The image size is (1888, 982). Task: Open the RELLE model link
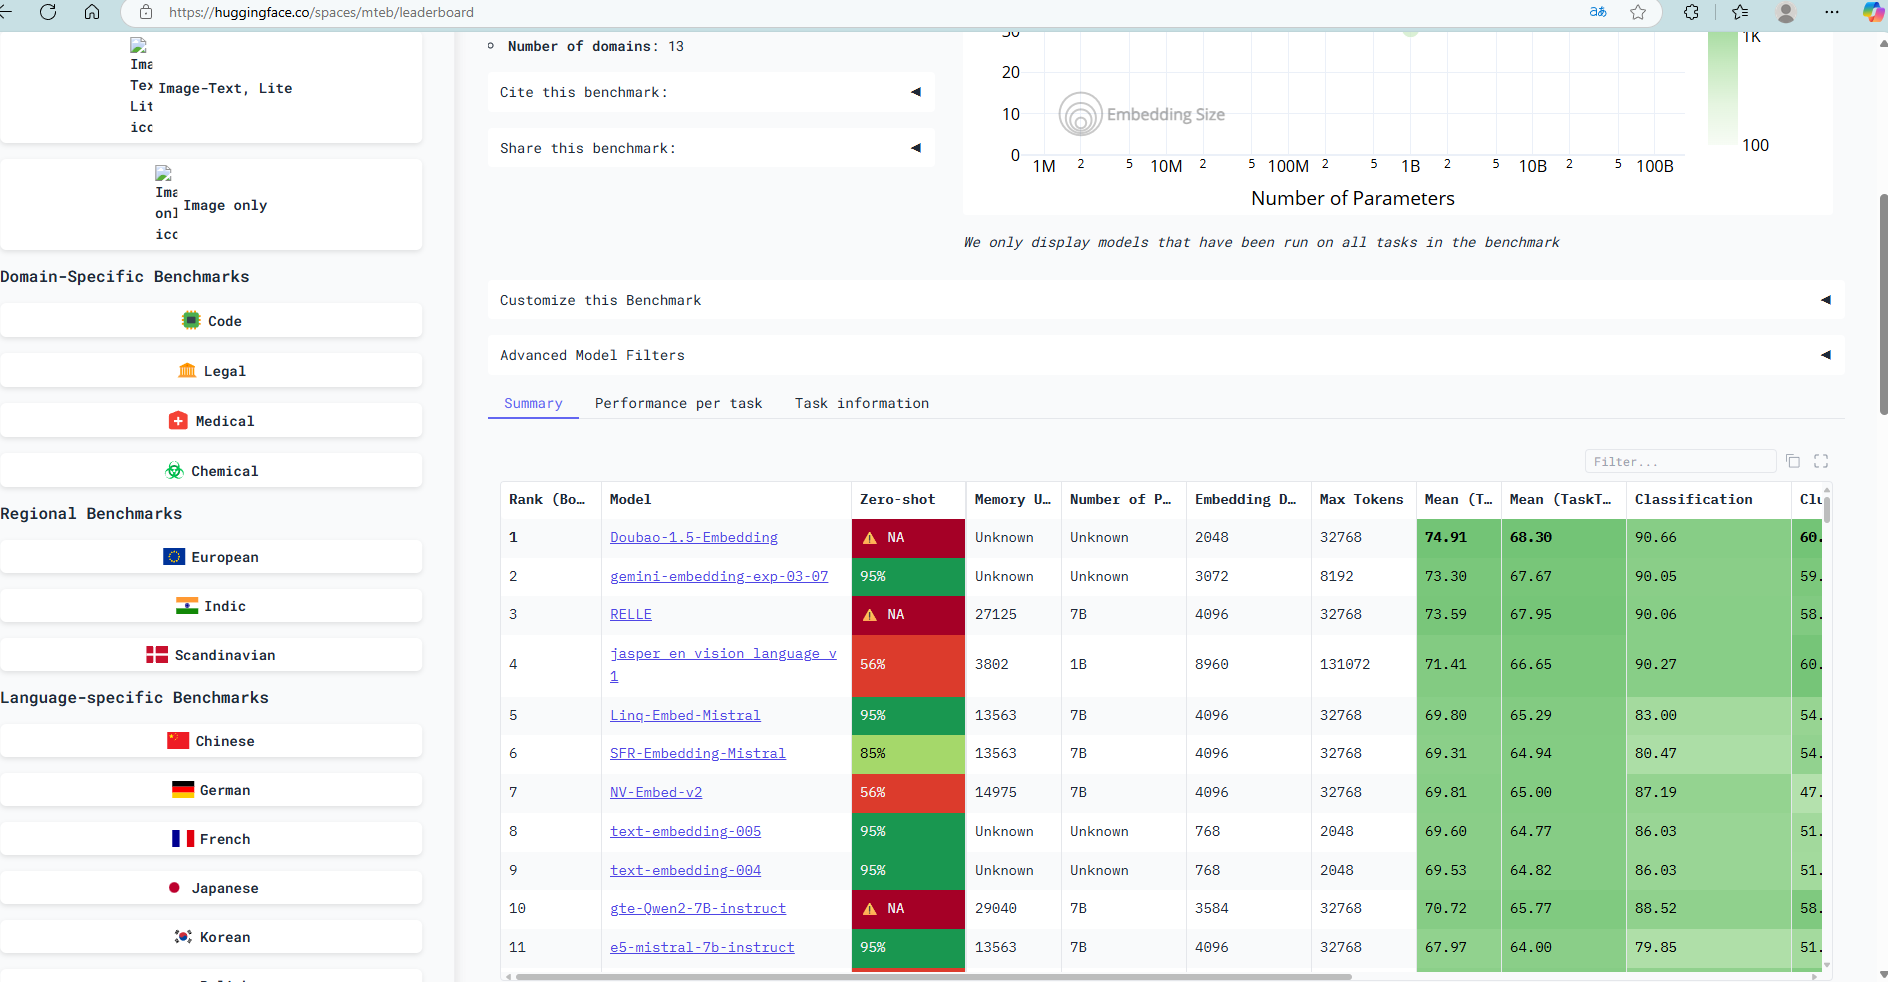point(631,614)
